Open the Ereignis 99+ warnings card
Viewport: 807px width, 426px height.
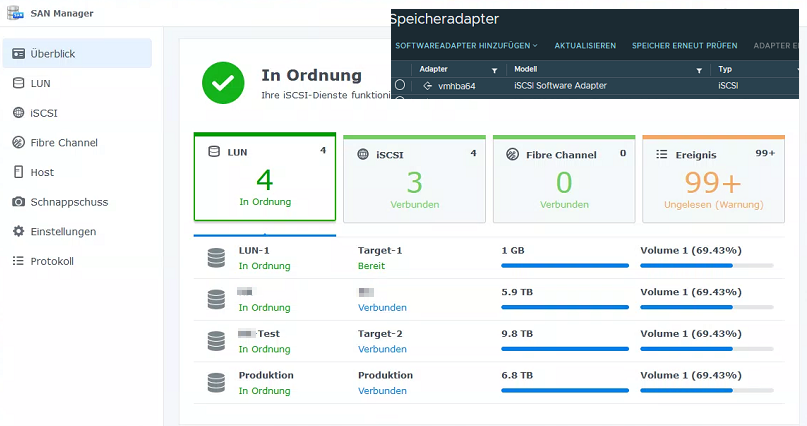(x=713, y=180)
